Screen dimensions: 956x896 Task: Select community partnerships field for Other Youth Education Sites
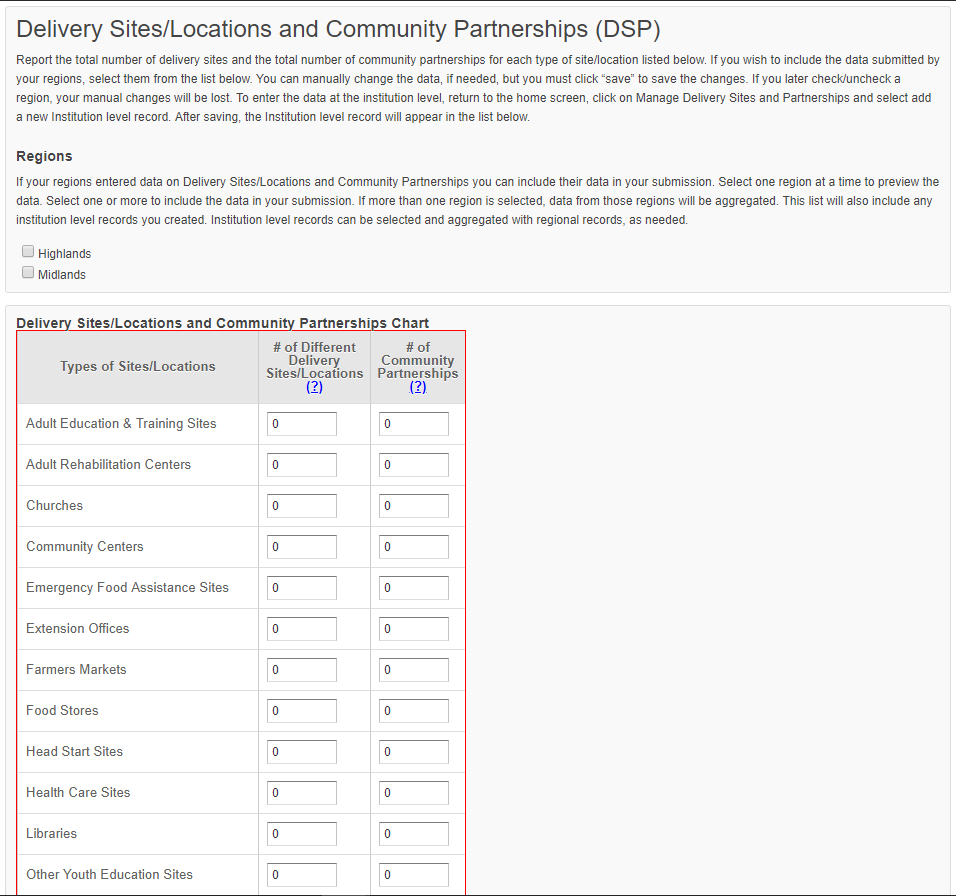click(x=414, y=875)
